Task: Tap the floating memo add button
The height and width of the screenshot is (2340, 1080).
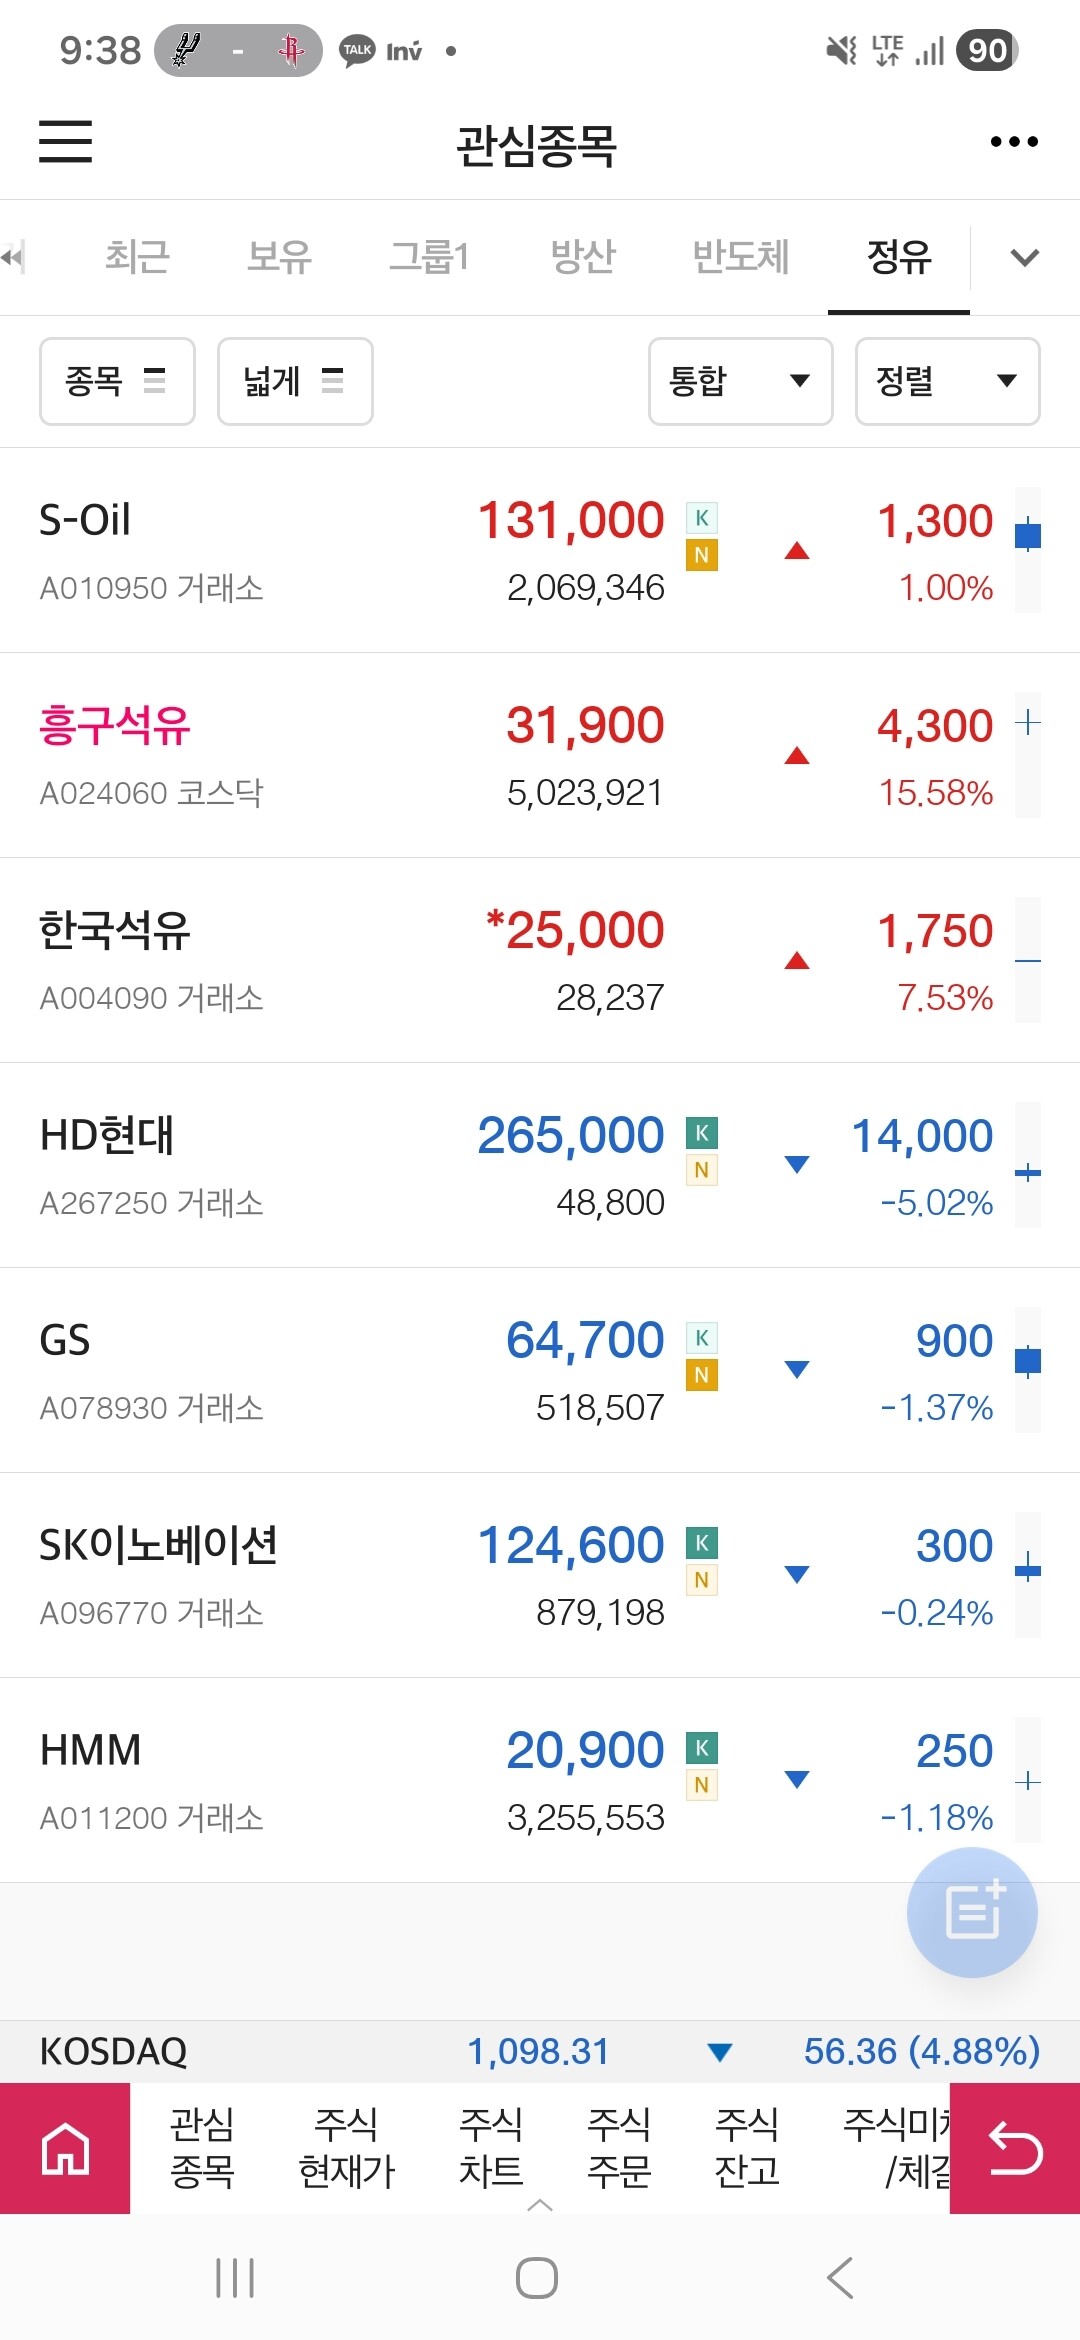Action: 972,1912
